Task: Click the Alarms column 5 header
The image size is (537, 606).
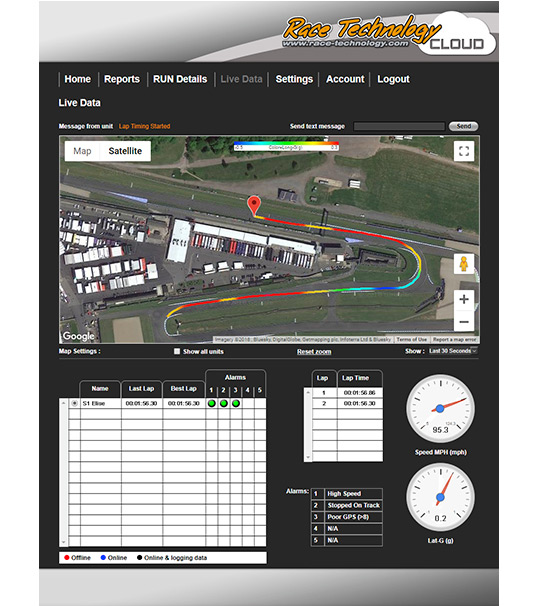Action: [259, 390]
